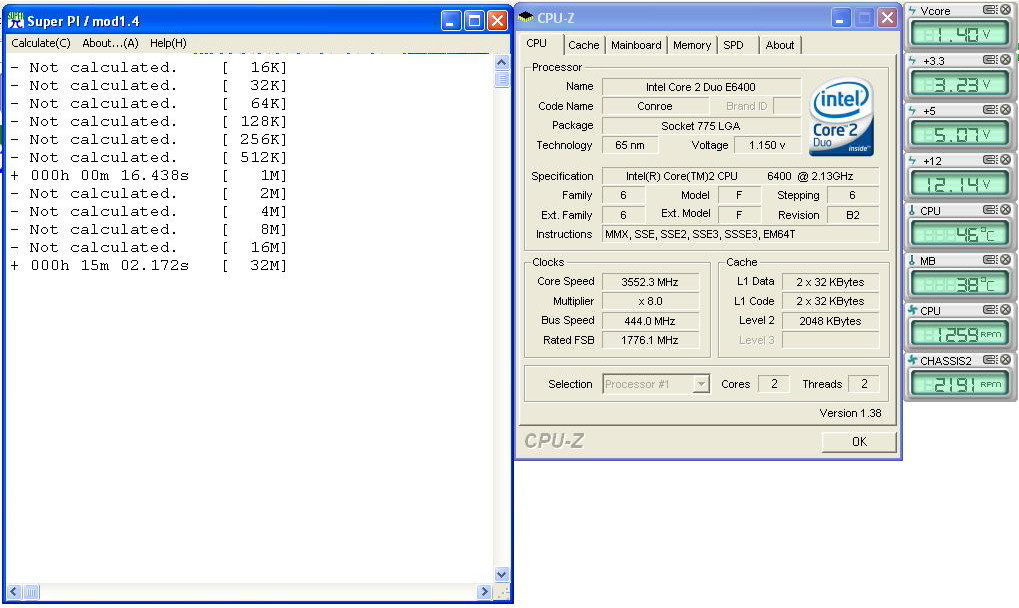Close the Vcore voltage monitor panel
The height and width of the screenshot is (608, 1019).
(x=1005, y=10)
